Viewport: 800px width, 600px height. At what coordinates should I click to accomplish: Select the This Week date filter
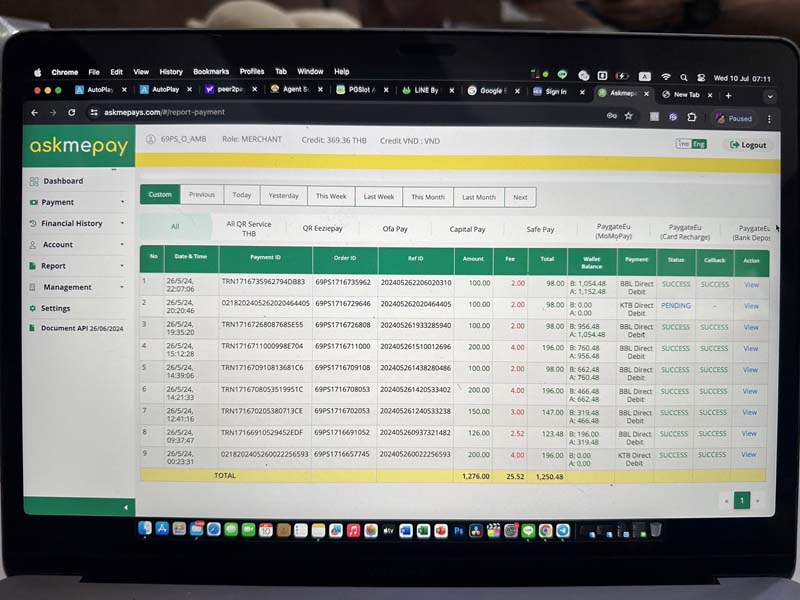pos(331,197)
